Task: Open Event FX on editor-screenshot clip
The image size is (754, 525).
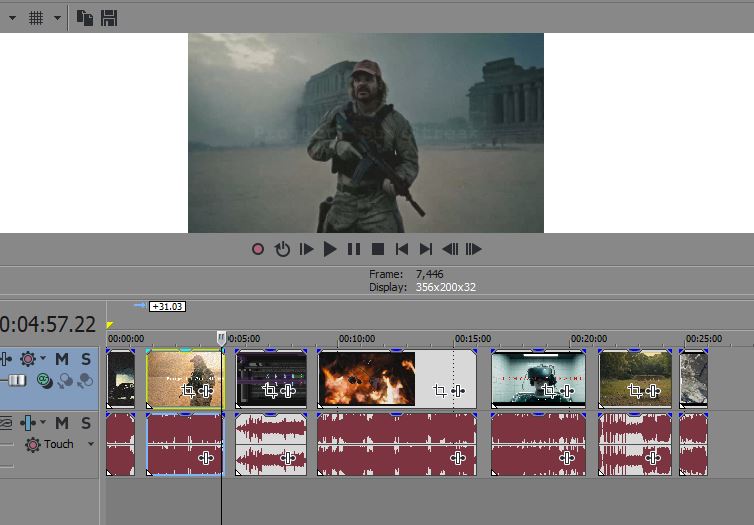Action: tap(288, 391)
